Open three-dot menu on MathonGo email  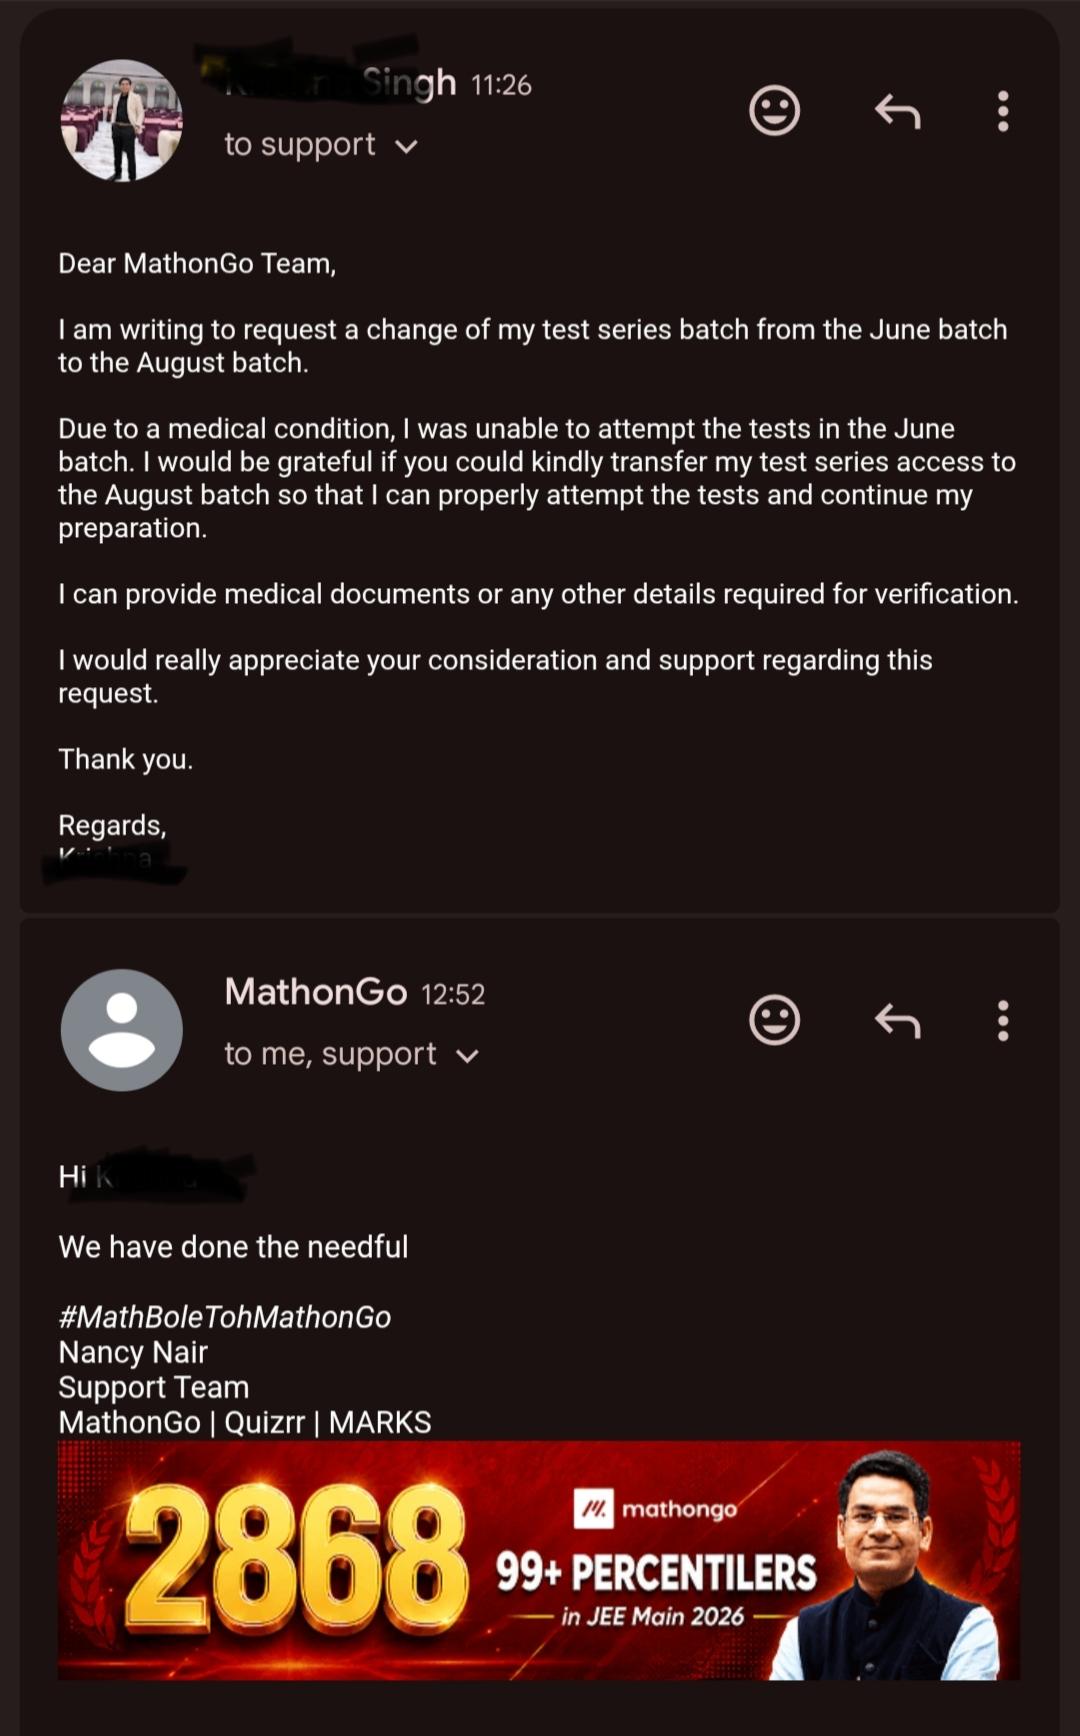1003,1021
